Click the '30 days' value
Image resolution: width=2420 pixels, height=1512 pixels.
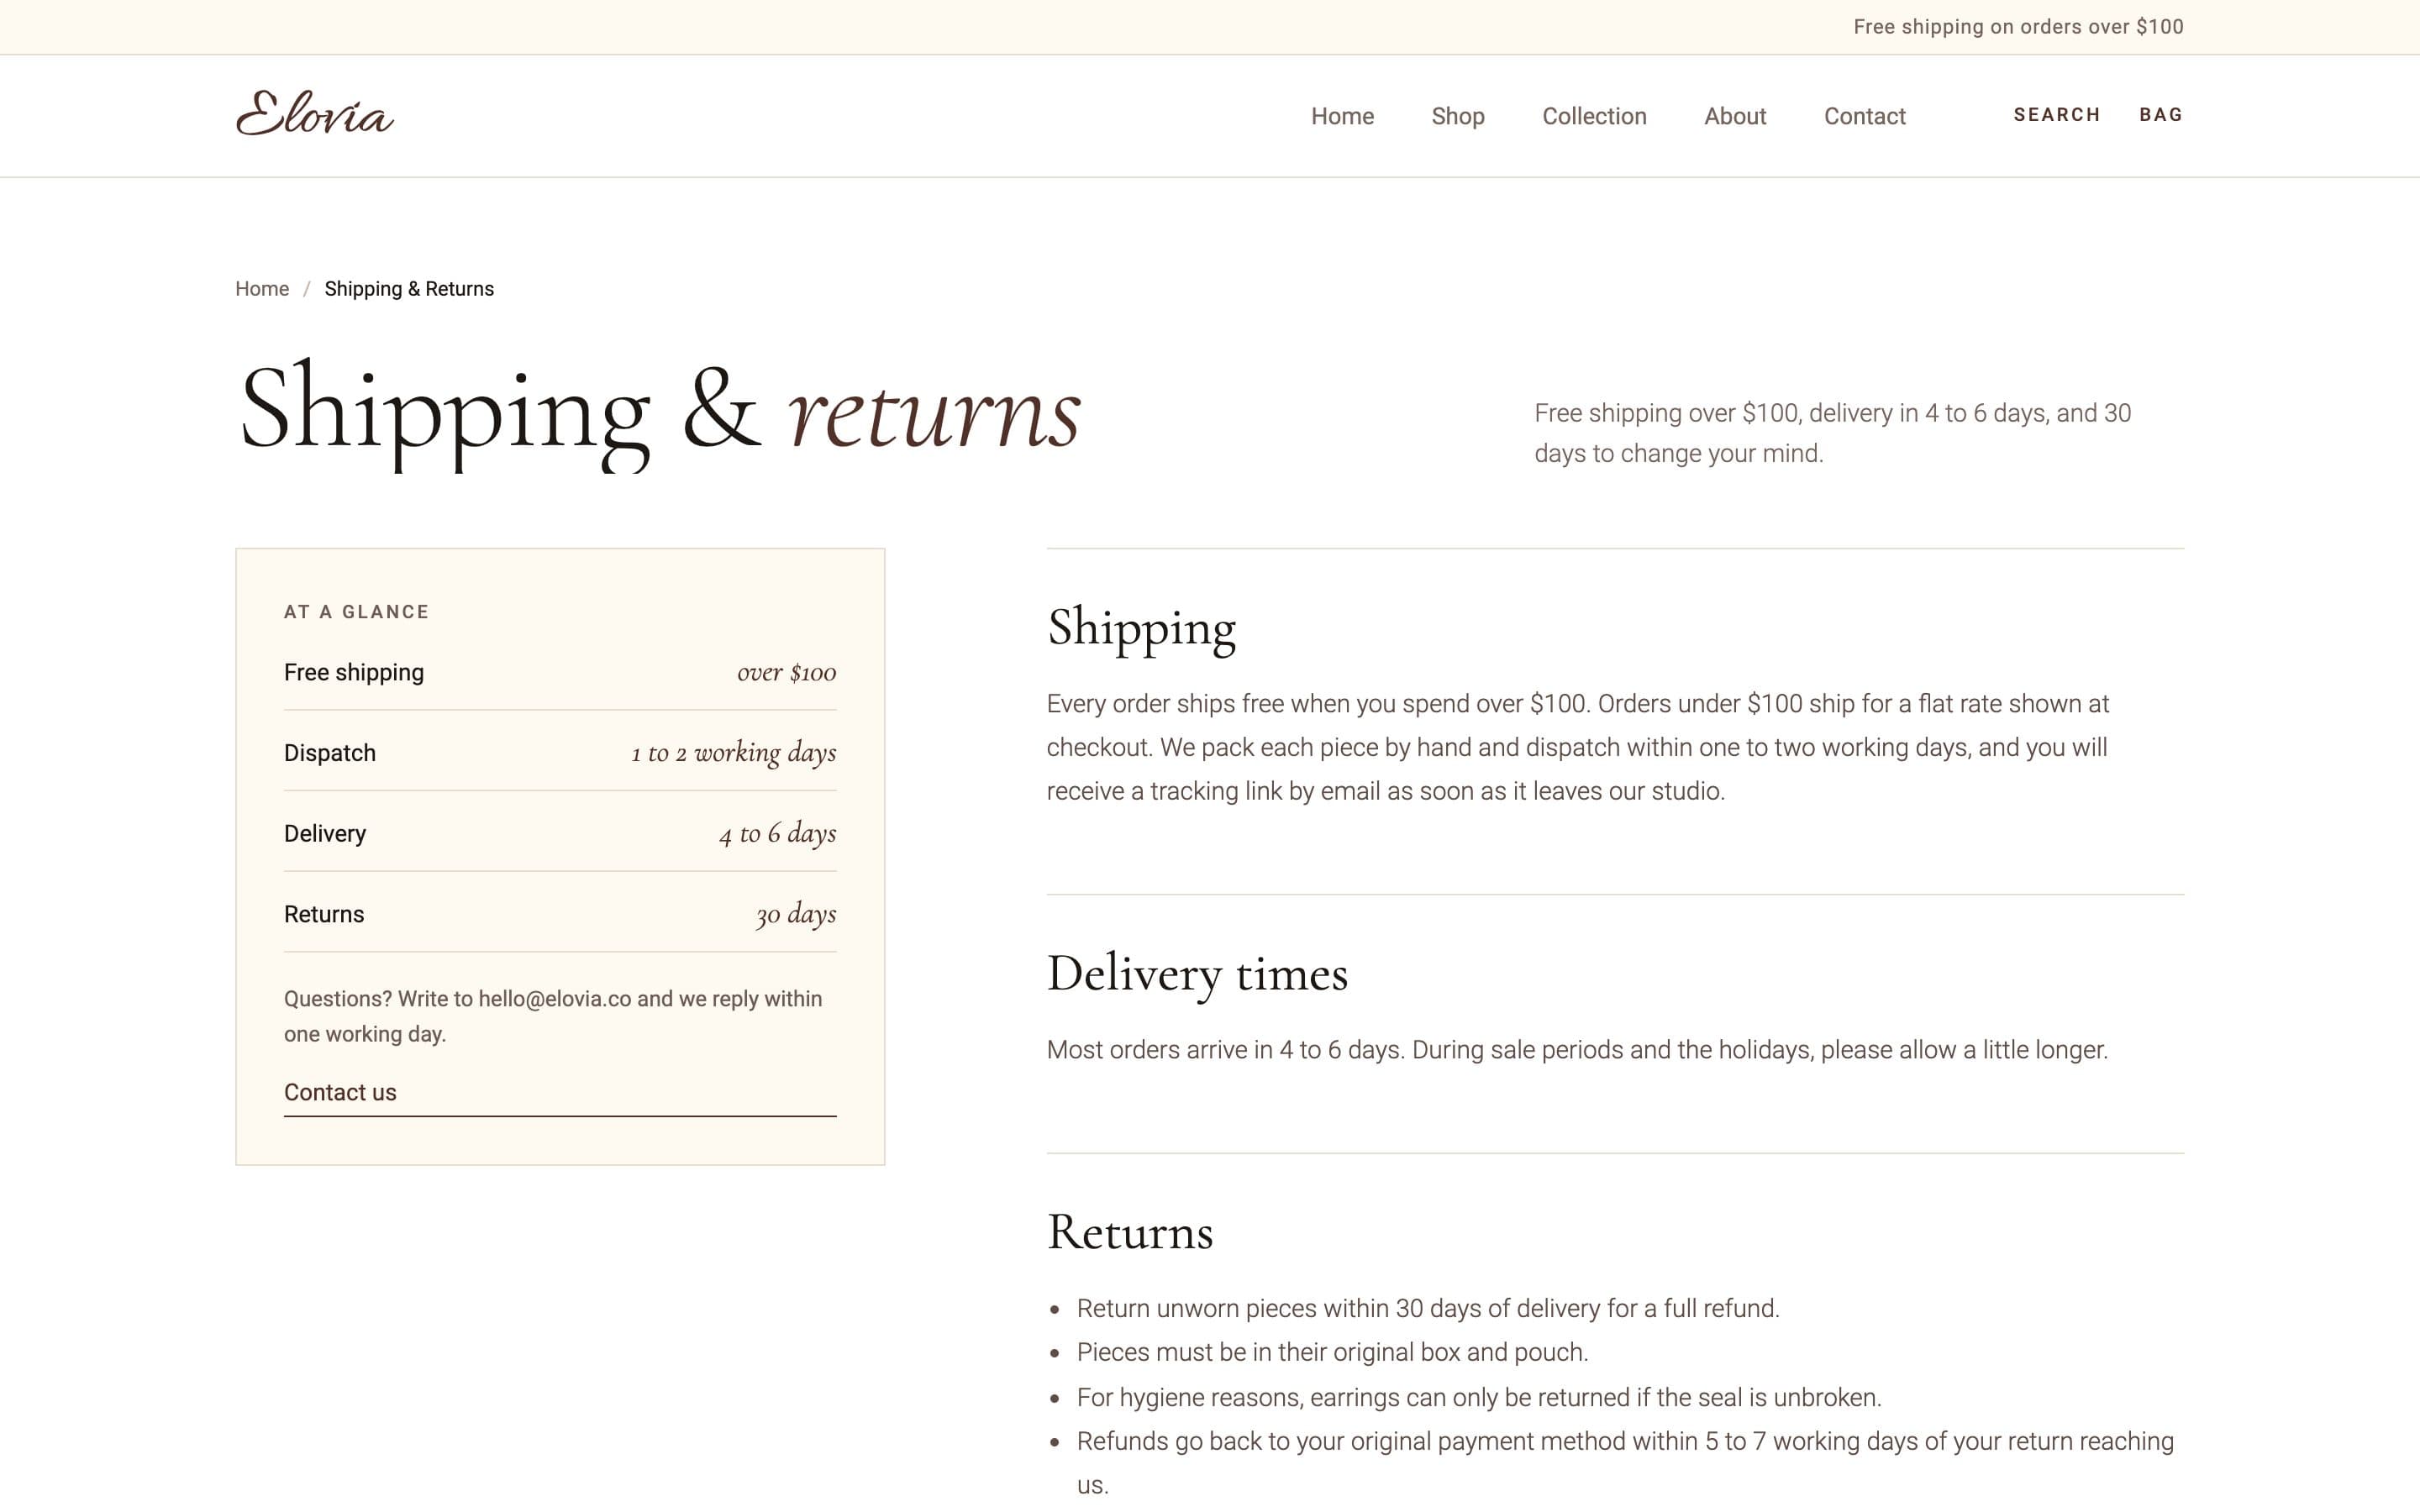[796, 914]
